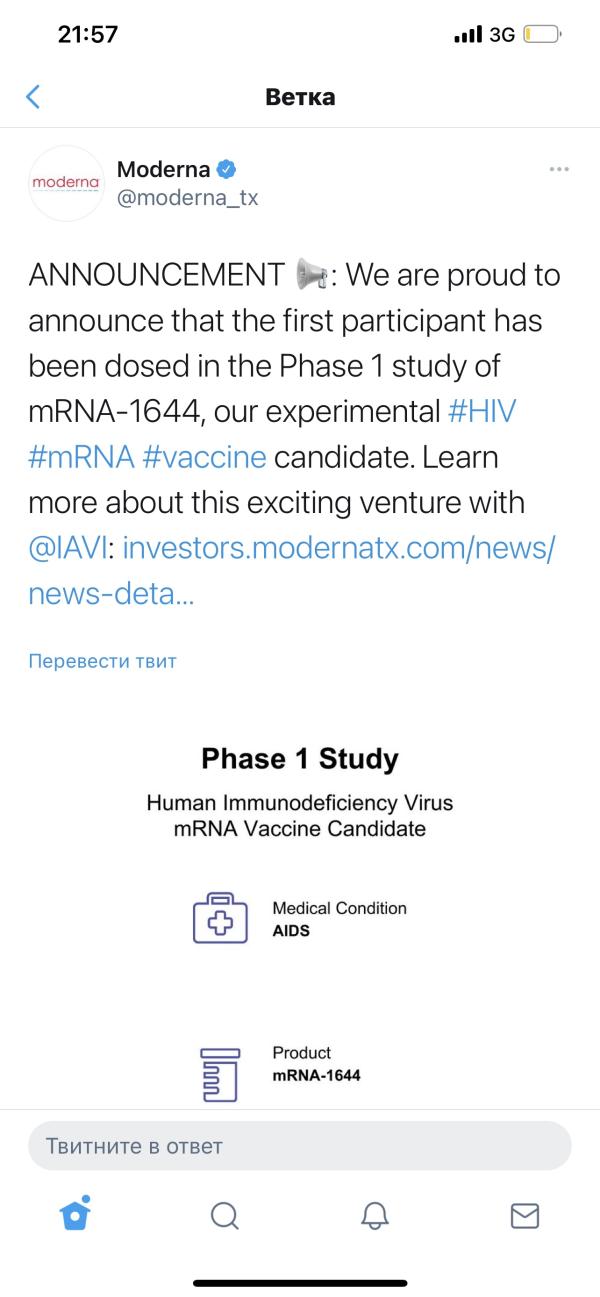
Task: Open Moderna profile avatar logo
Action: pyautogui.click(x=66, y=183)
